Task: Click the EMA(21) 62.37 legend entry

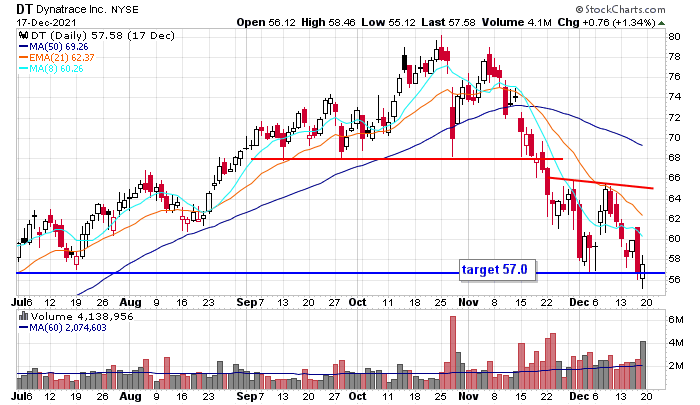Action: pyautogui.click(x=57, y=58)
